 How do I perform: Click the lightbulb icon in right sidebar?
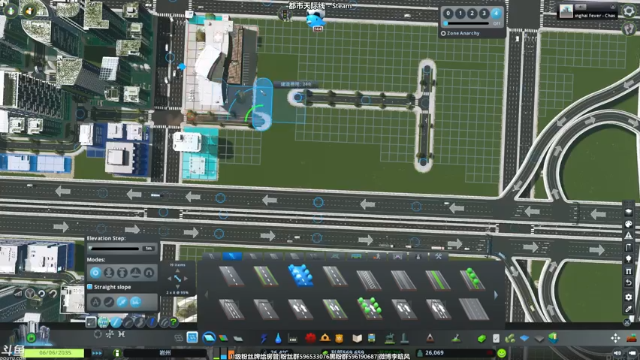[x=629, y=259]
